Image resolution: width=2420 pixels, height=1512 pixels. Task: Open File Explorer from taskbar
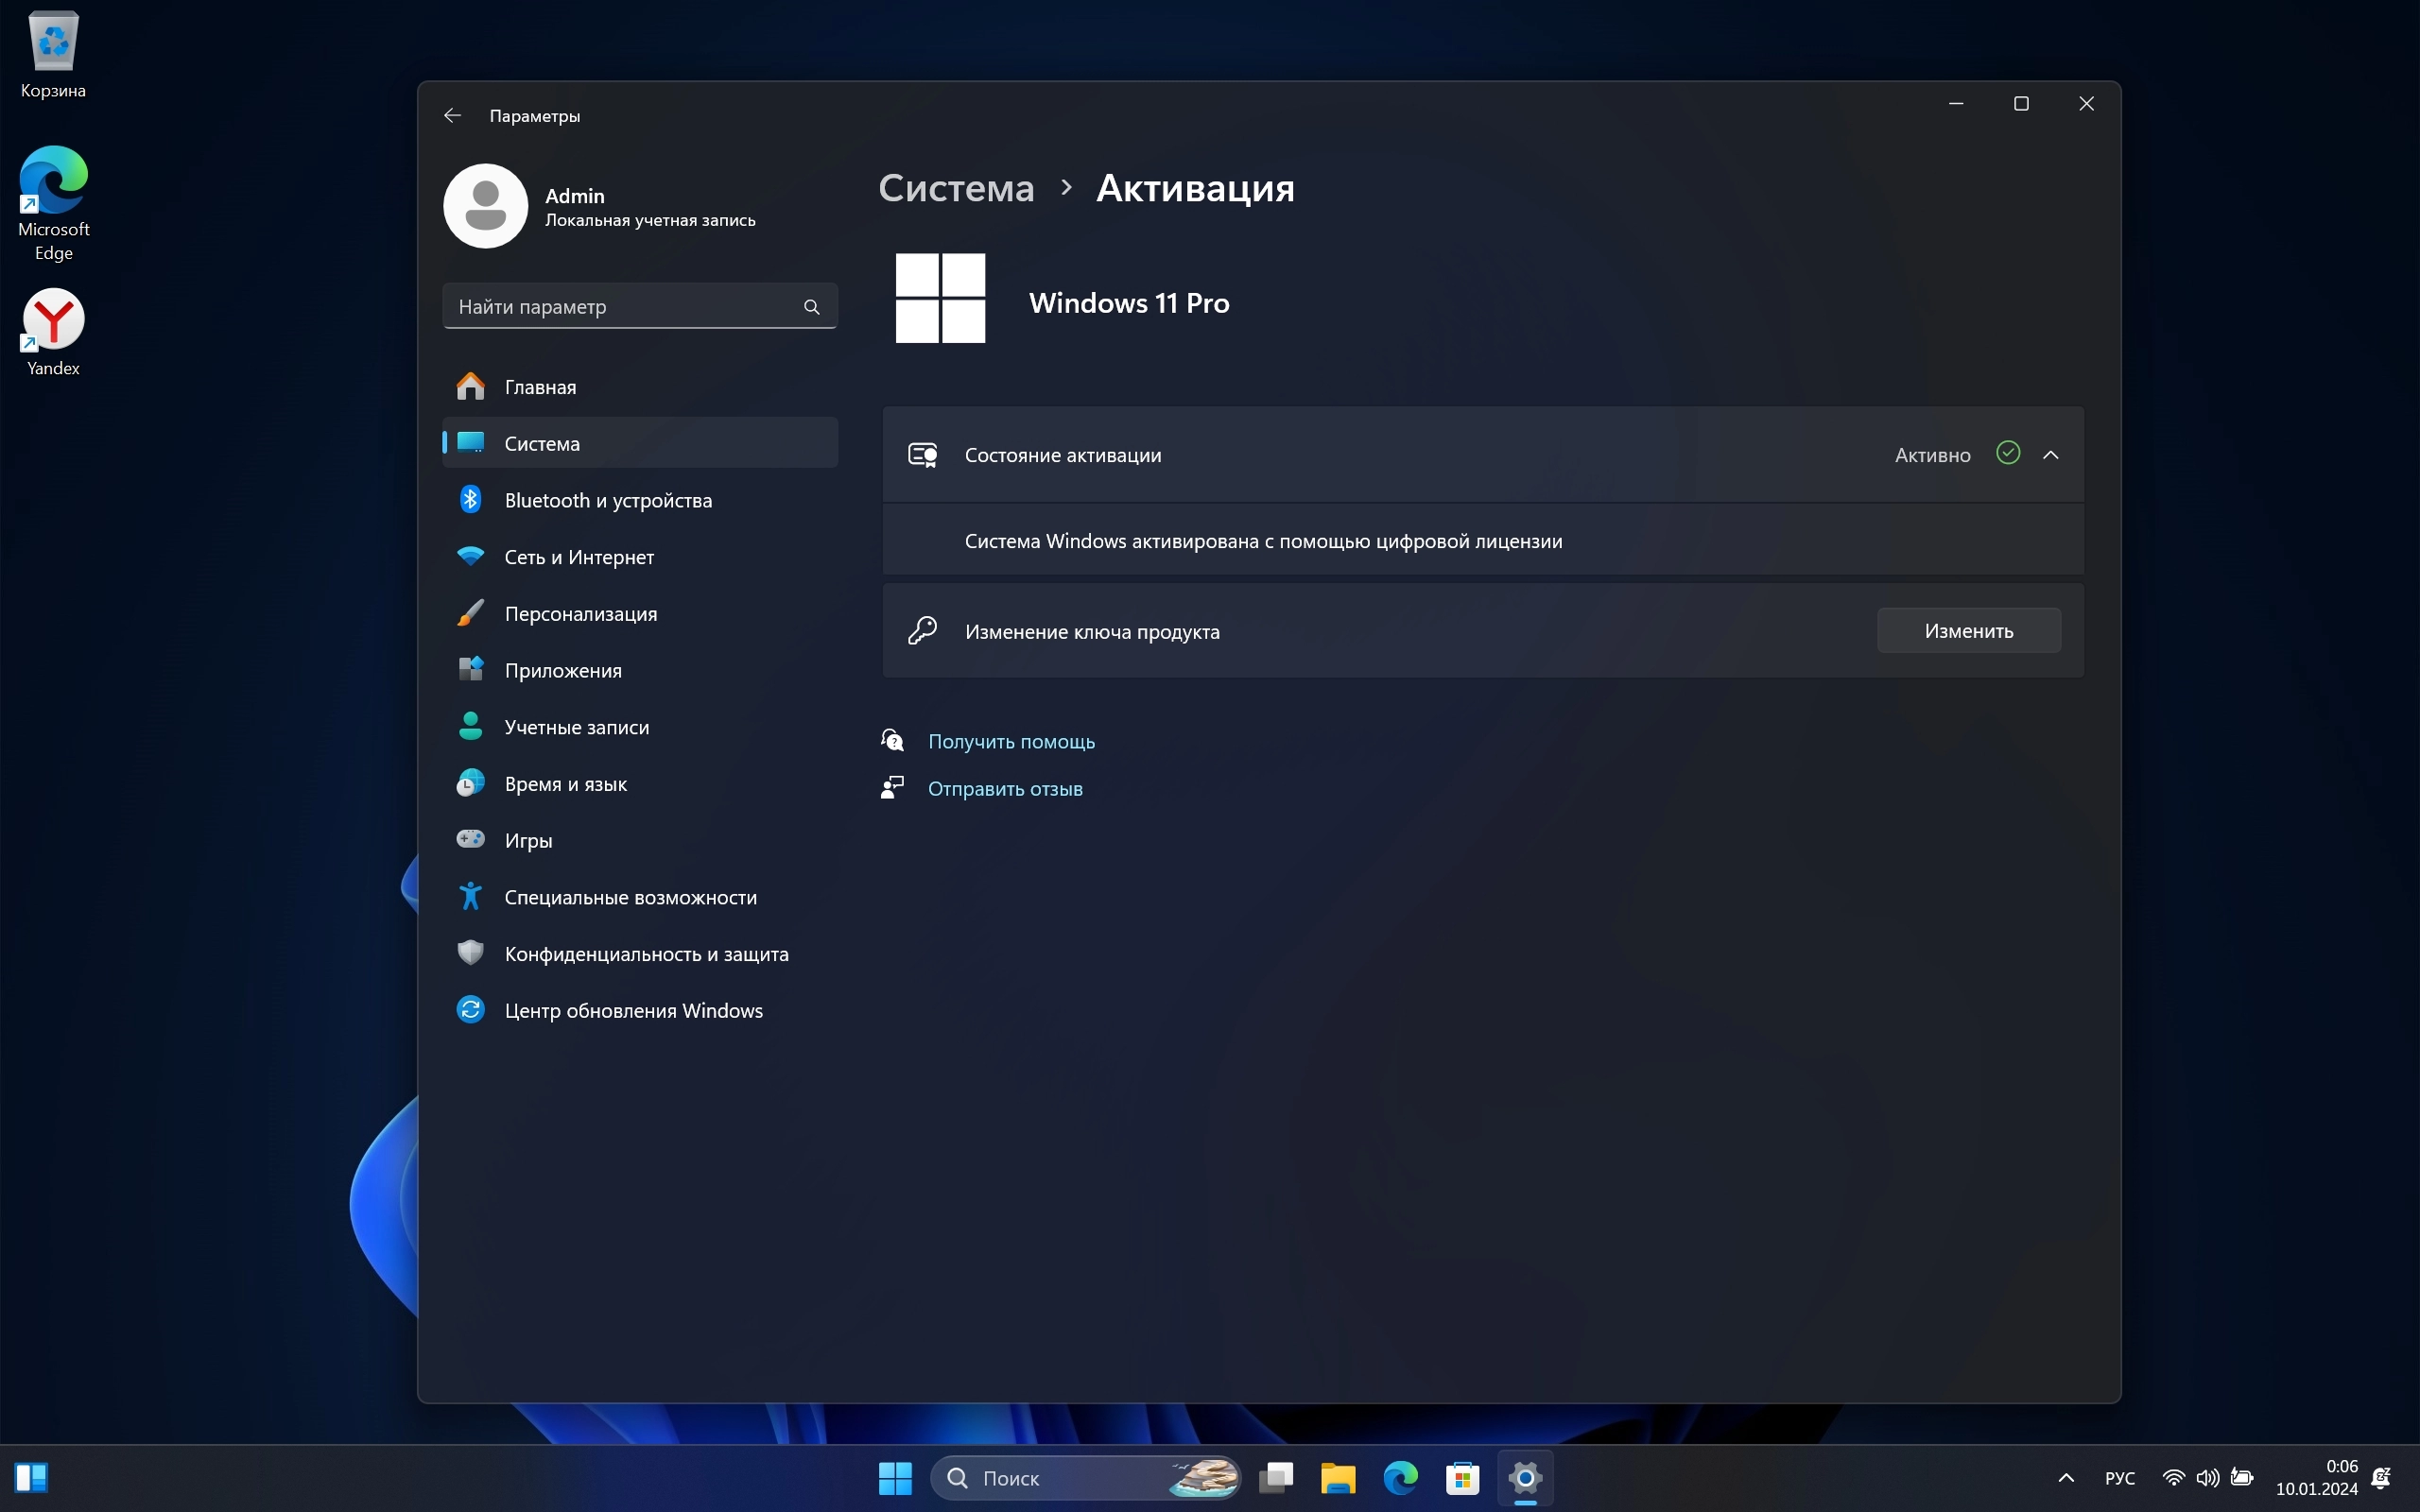coord(1337,1478)
